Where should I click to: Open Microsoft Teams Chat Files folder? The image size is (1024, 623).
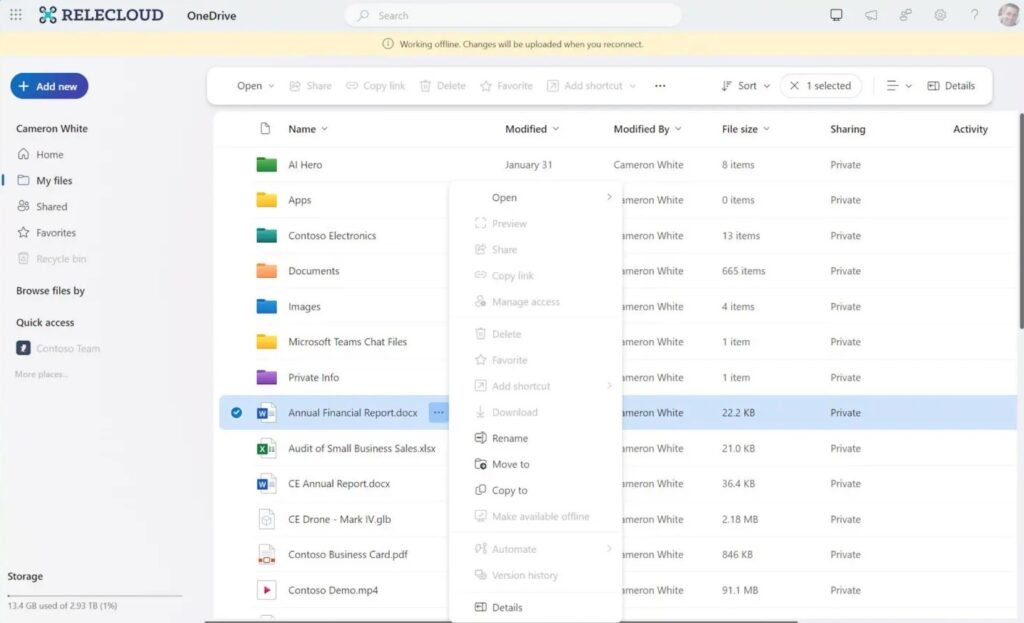pos(347,342)
